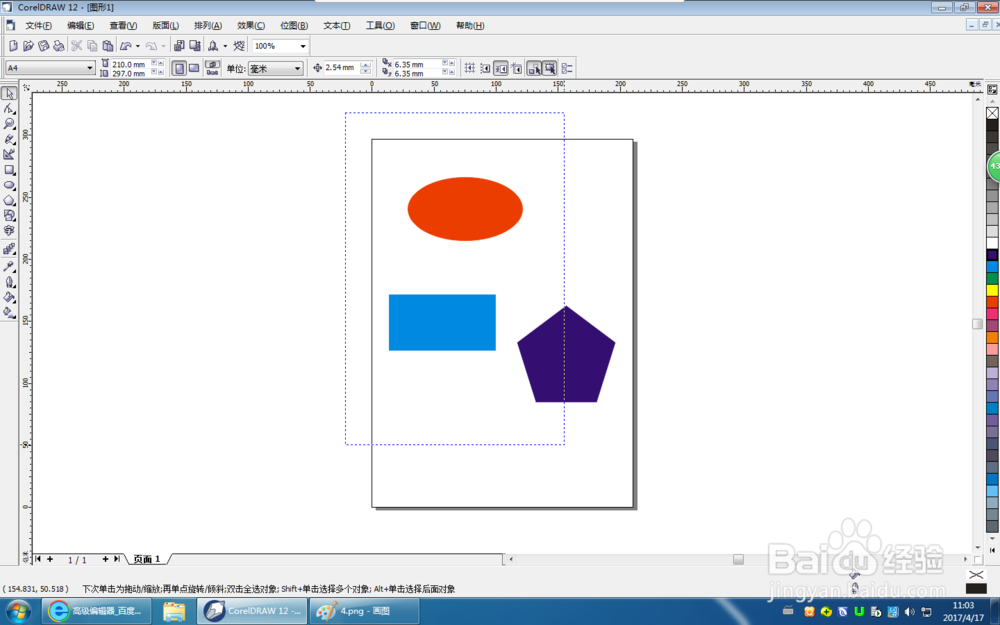Image resolution: width=1000 pixels, height=625 pixels.
Task: Toggle Landscape page orientation
Action: point(195,68)
